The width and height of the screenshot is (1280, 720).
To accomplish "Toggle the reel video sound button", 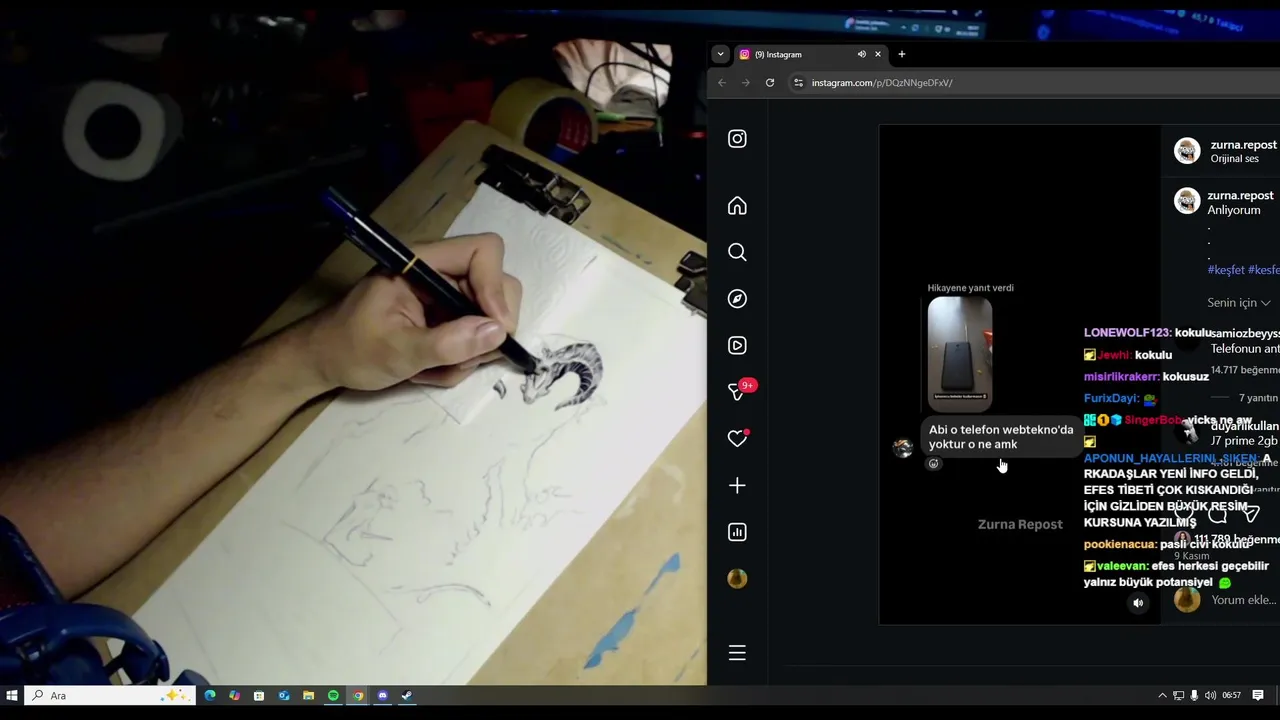I will click(x=1138, y=603).
